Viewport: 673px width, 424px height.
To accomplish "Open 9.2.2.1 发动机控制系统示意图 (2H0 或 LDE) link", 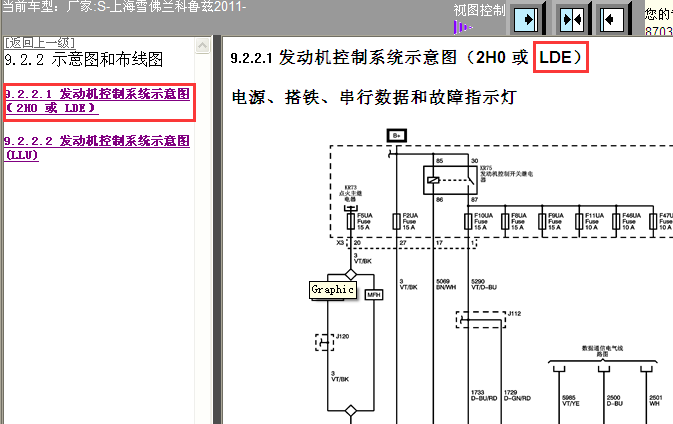I will [x=97, y=101].
